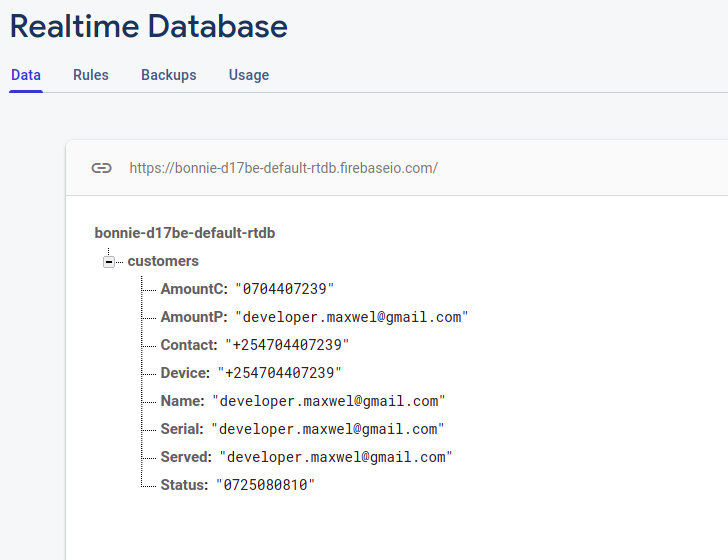Edit the Contact phone number value
This screenshot has width=728, height=560.
(287, 345)
